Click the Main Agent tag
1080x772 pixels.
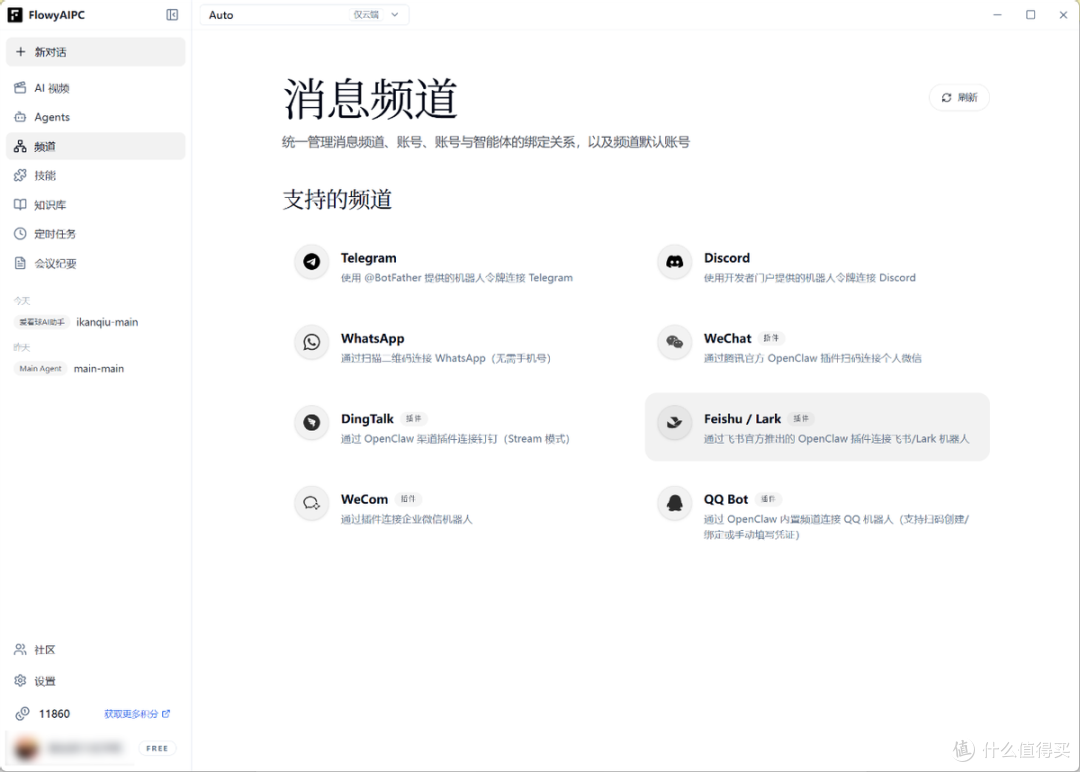pos(40,368)
